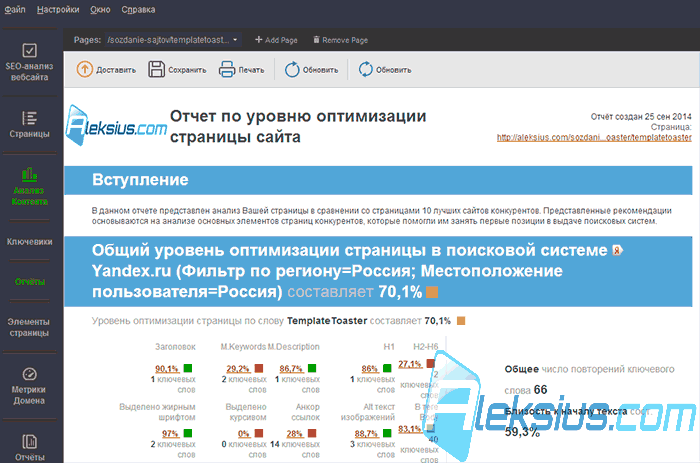This screenshot has width=700, height=463.
Task: Open the aleksius.com page URL link
Action: (x=594, y=138)
